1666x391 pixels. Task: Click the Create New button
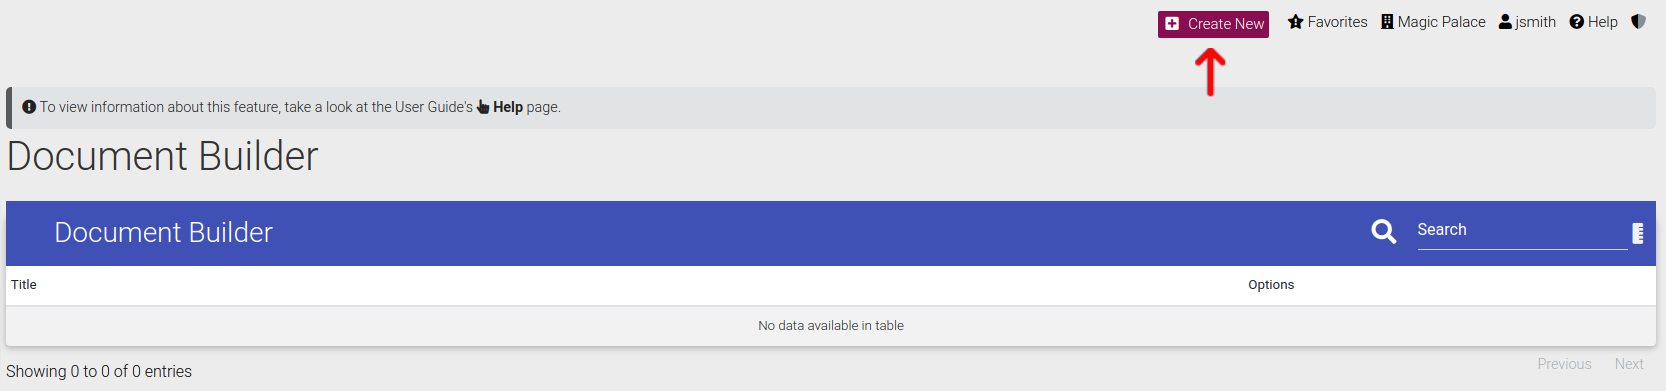tap(1213, 24)
